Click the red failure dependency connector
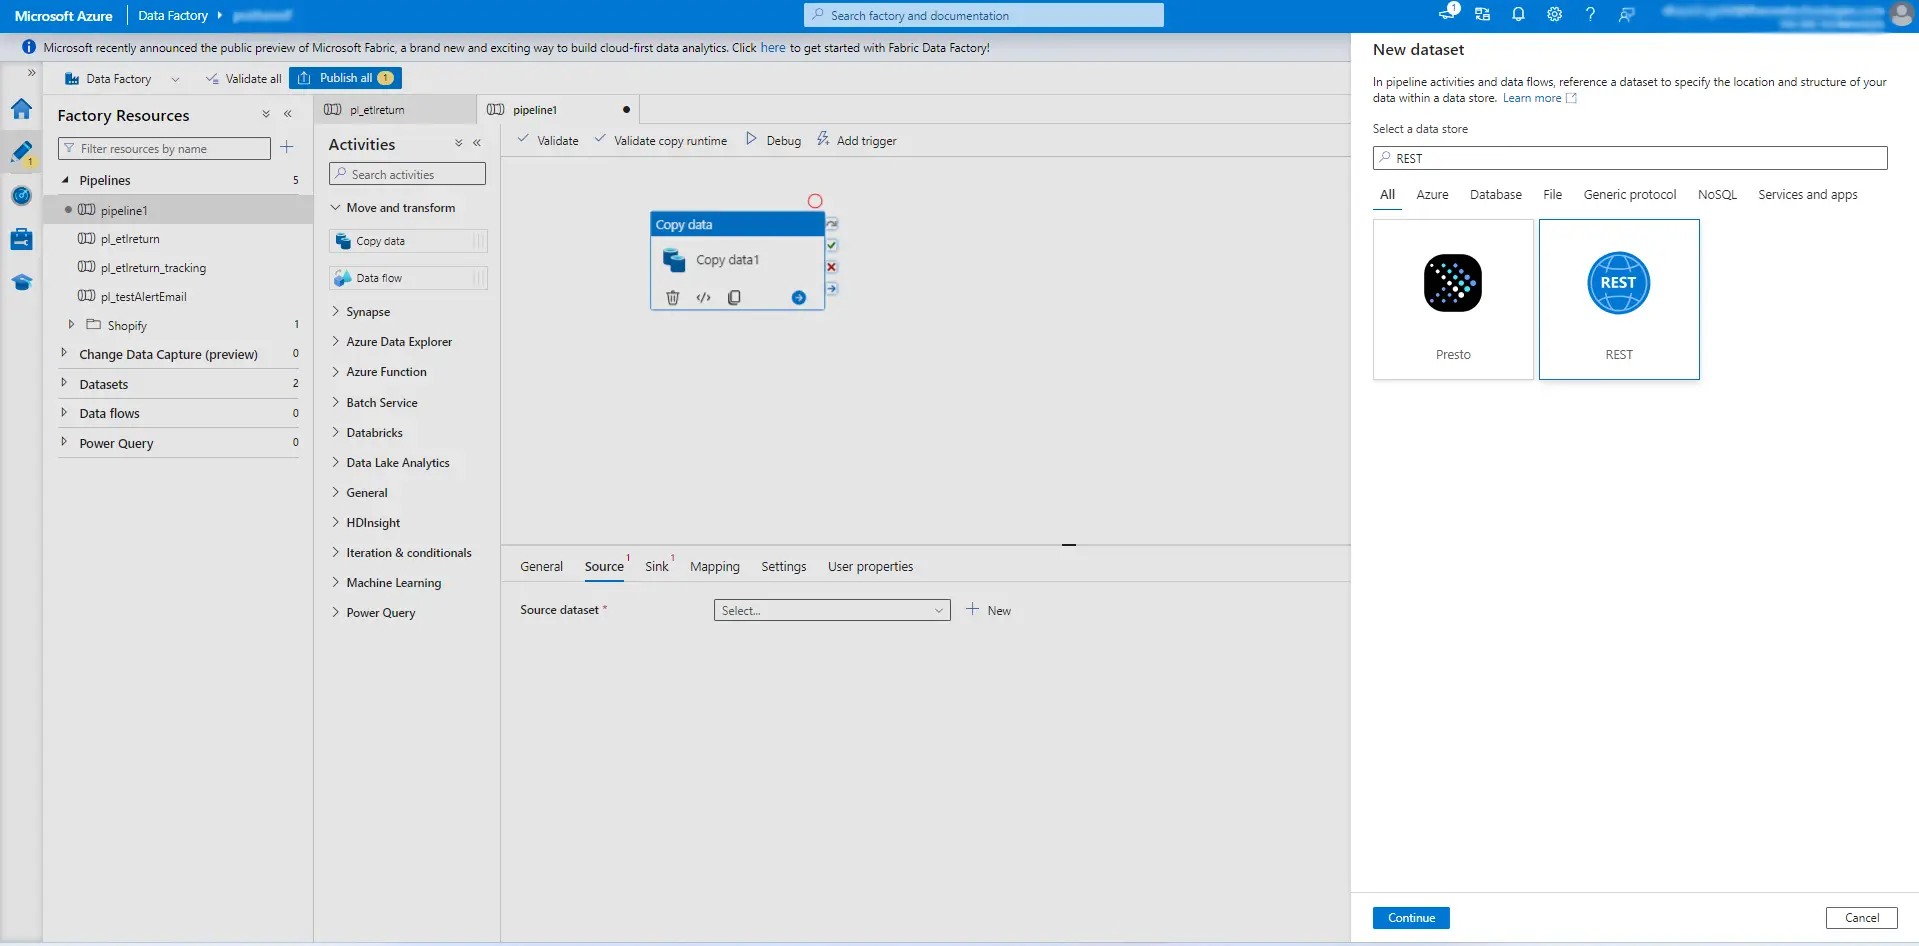The image size is (1919, 946). tap(832, 267)
